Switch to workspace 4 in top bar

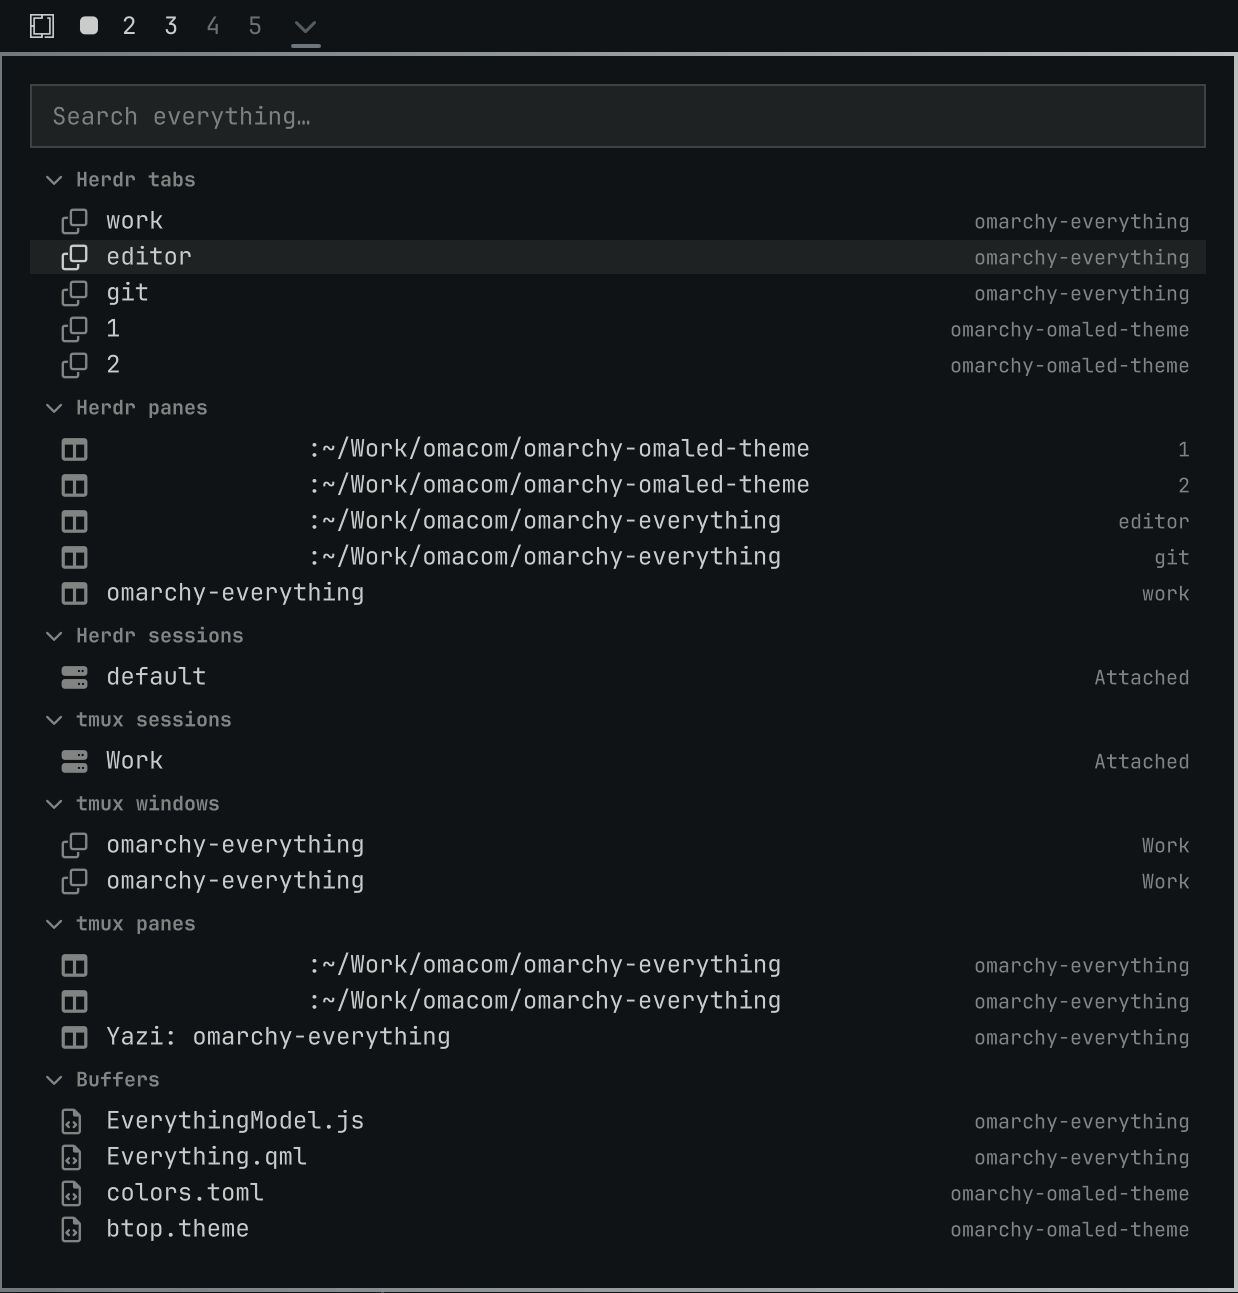point(213,26)
